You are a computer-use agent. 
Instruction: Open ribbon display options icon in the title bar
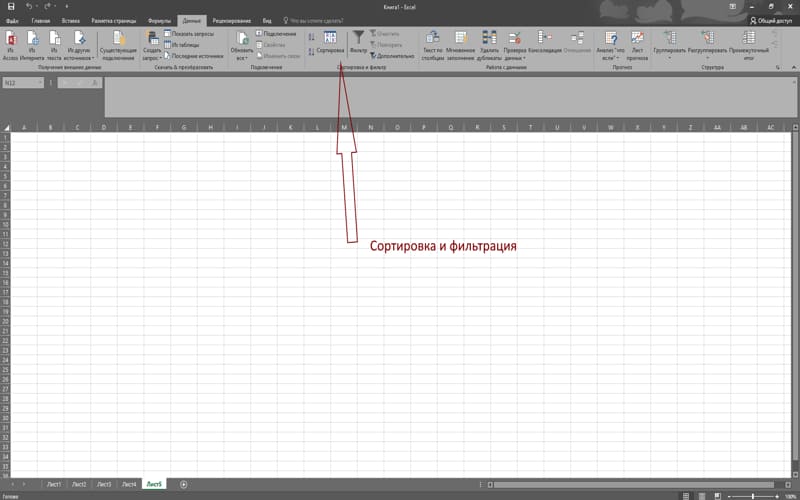pyautogui.click(x=733, y=7)
